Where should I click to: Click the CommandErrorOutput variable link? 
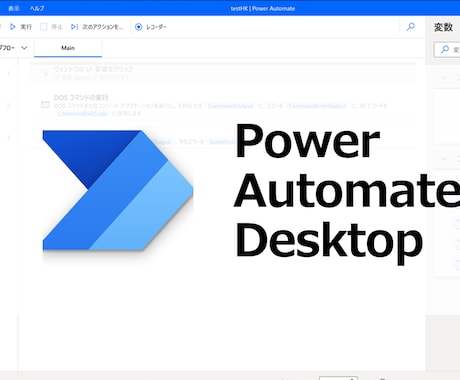coord(317,106)
